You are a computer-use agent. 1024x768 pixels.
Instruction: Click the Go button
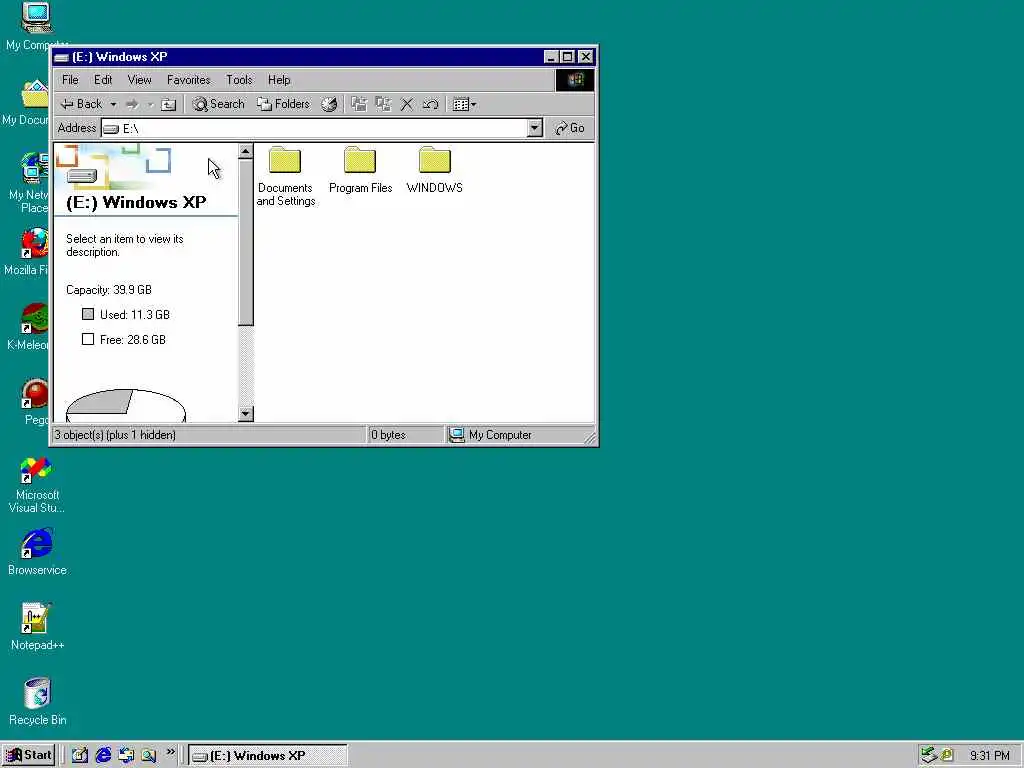coord(569,128)
